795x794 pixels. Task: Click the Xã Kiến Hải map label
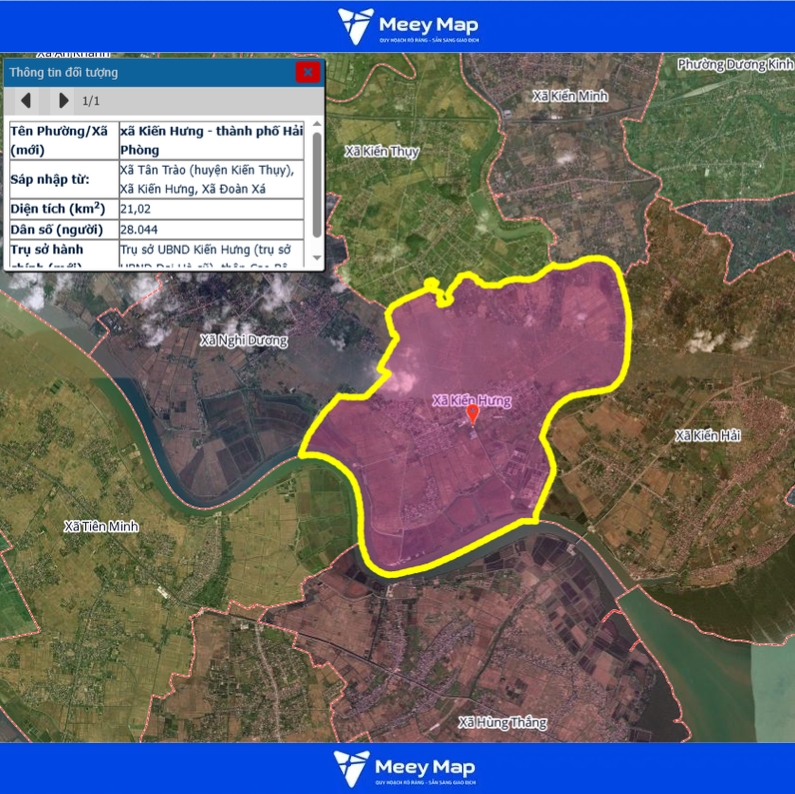click(708, 435)
